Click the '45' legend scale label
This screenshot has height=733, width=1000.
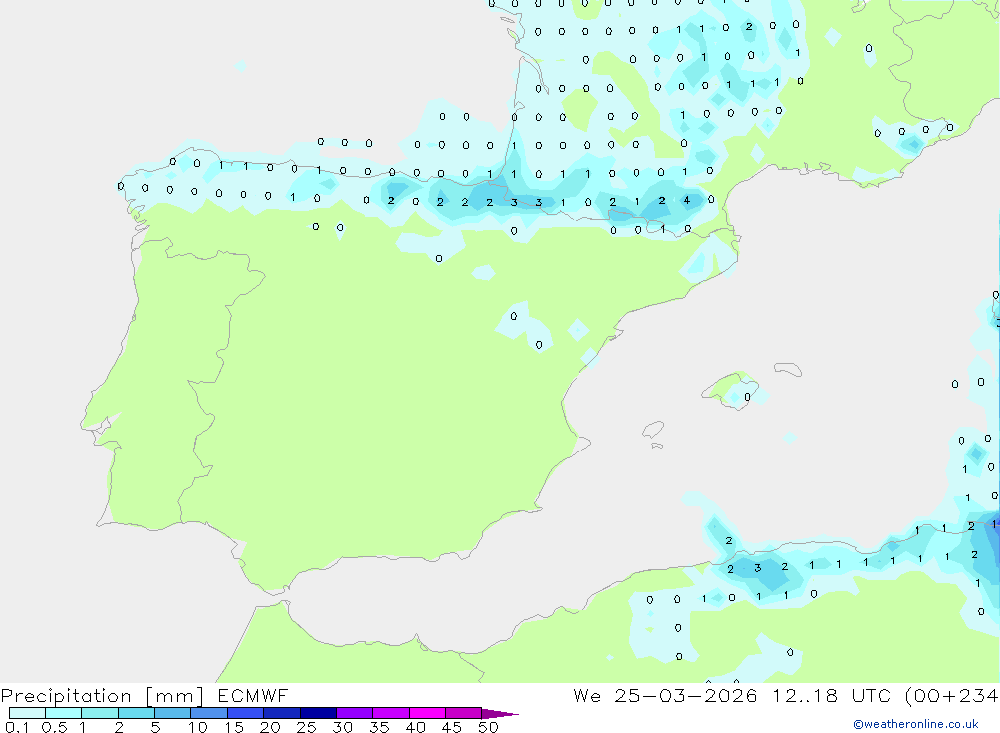452,727
